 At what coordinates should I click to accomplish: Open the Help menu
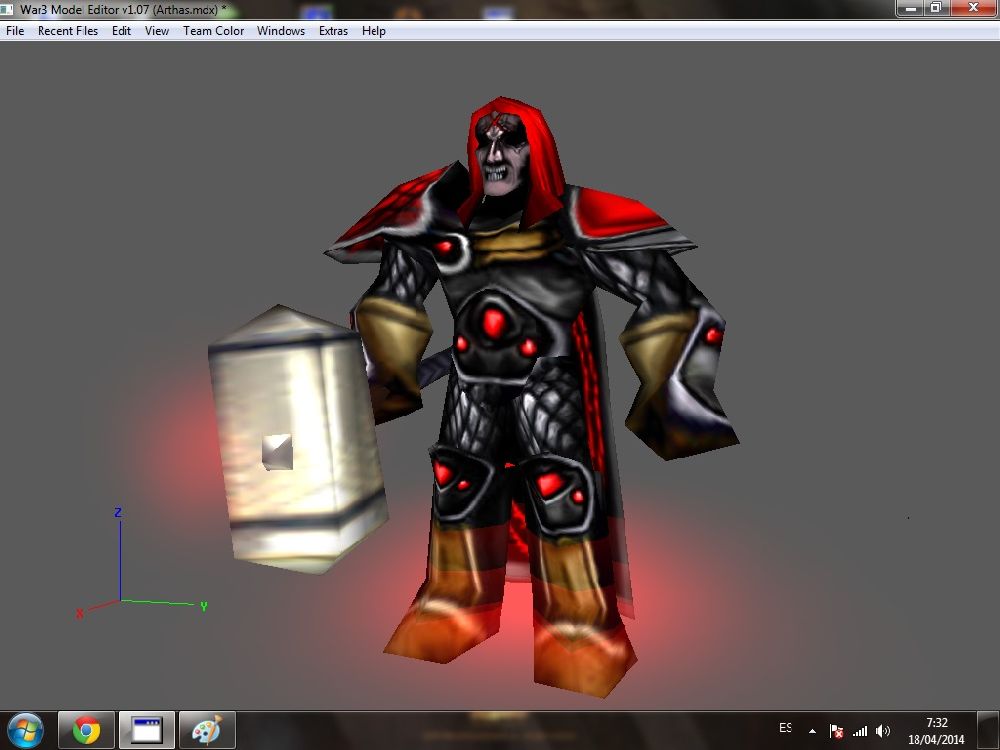coord(373,31)
